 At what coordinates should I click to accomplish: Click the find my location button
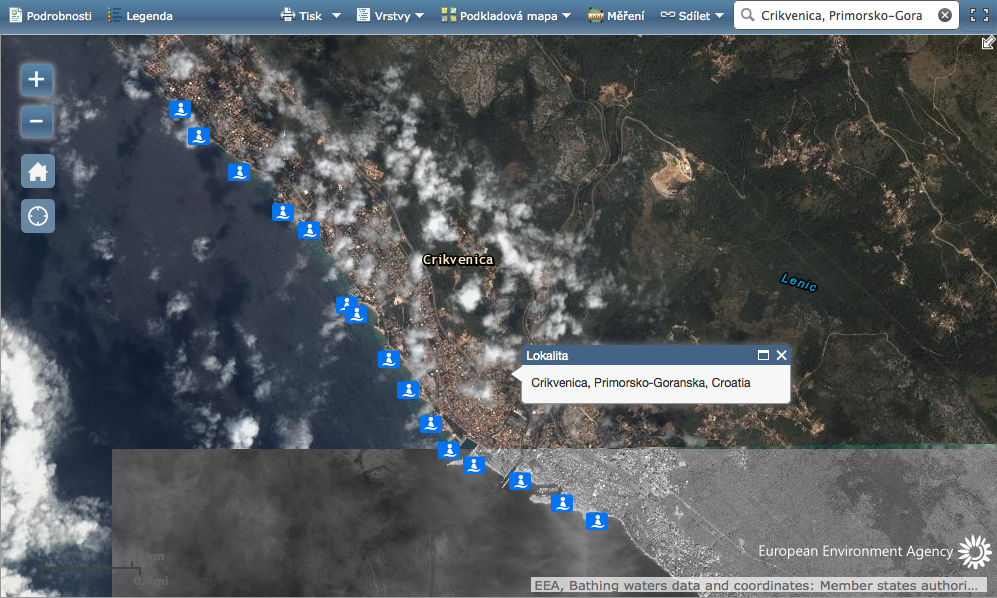tap(38, 215)
